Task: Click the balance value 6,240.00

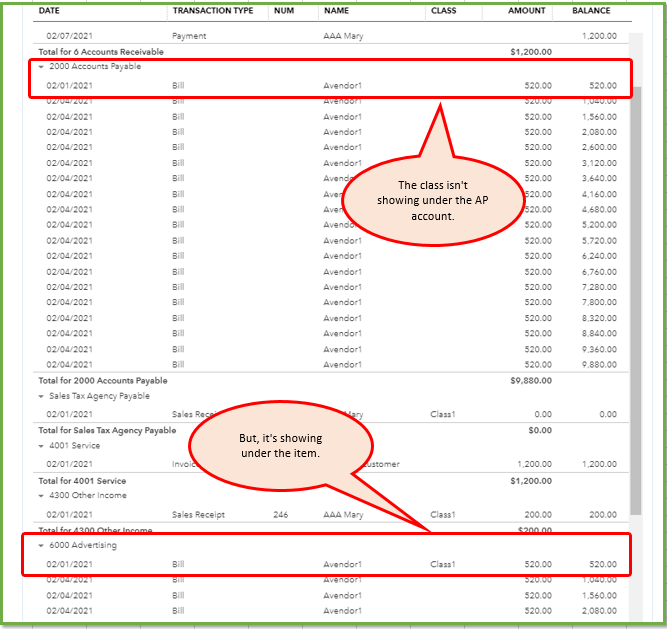Action: tap(599, 256)
